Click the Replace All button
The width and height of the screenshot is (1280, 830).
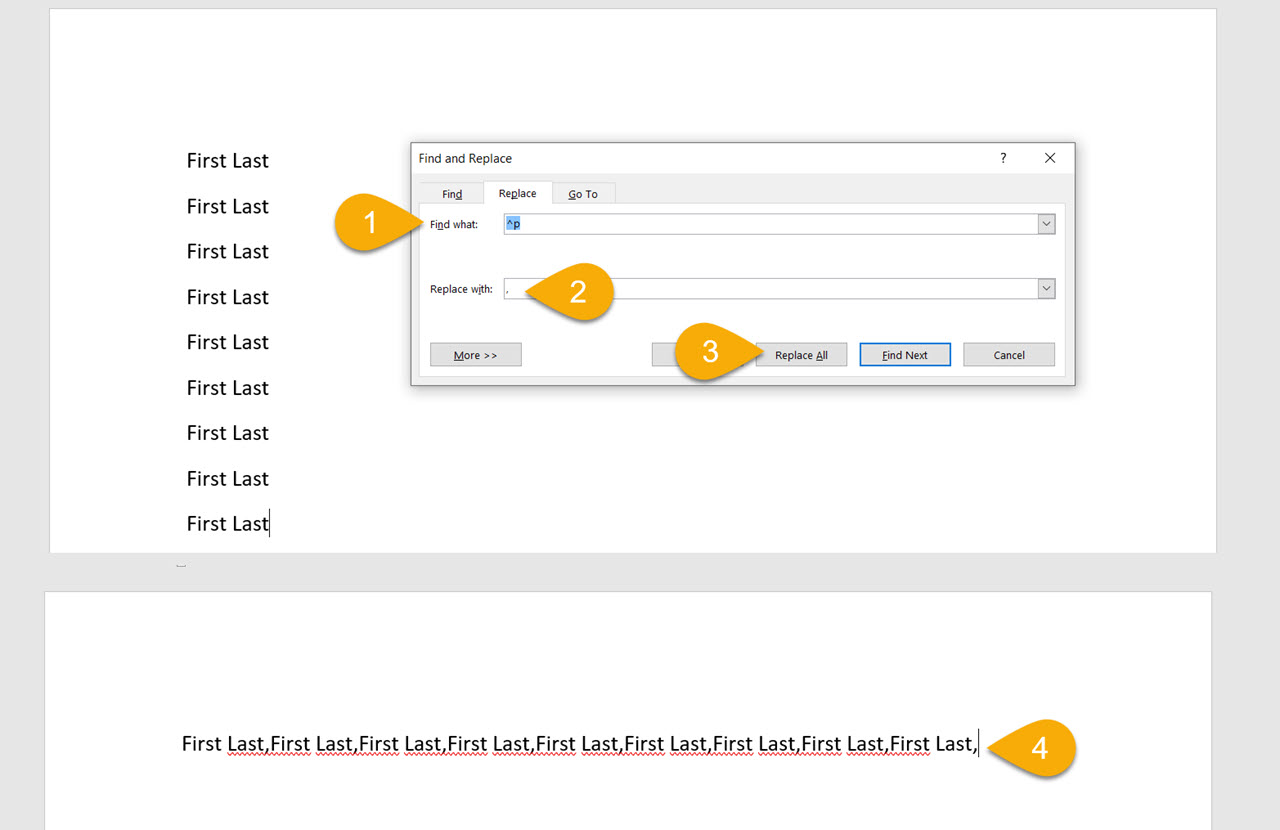801,354
